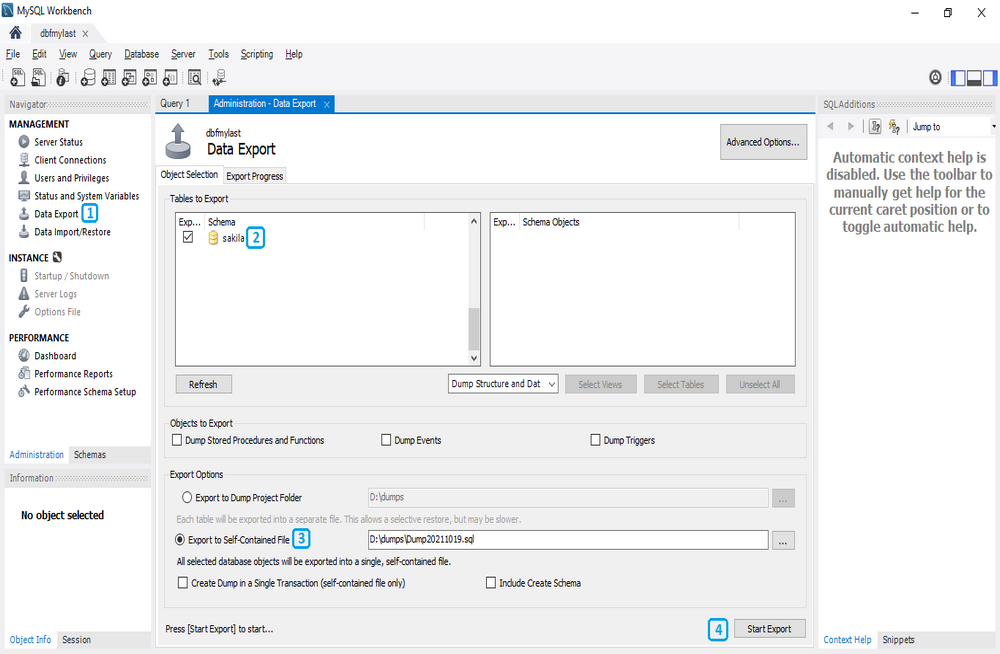Open the Scripting menu
Viewport: 1000px width, 654px height.
[257, 54]
